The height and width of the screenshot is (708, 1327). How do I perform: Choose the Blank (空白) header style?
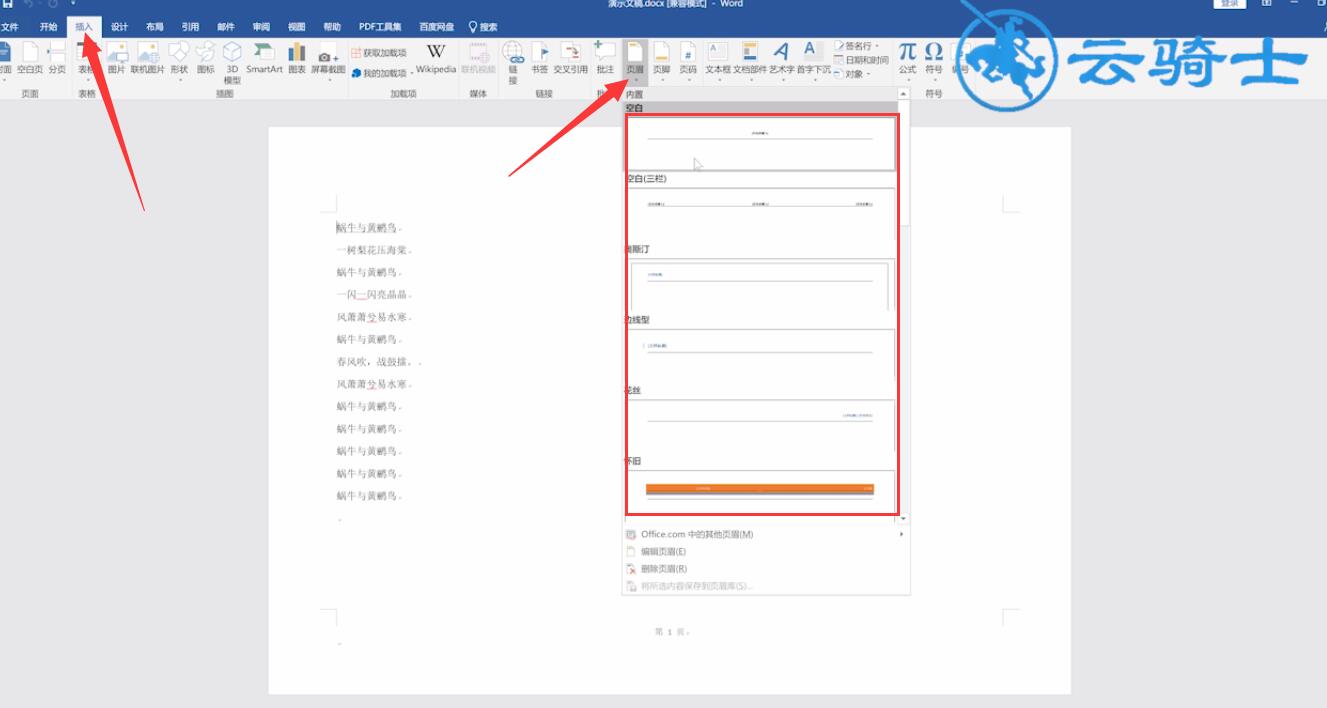tap(761, 143)
